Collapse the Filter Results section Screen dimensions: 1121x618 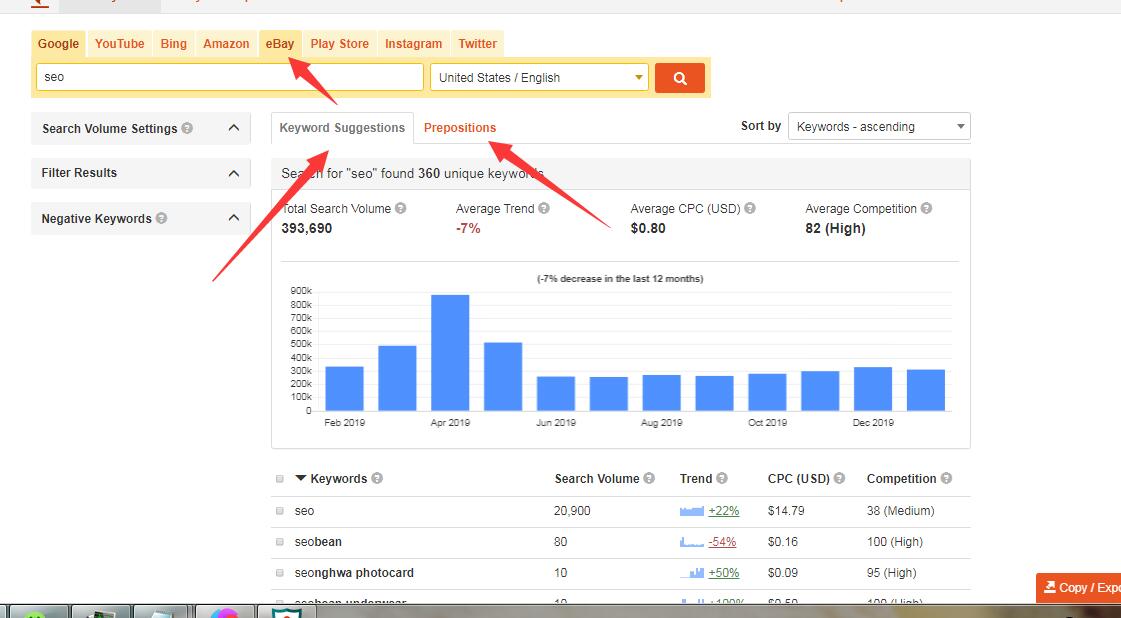232,173
